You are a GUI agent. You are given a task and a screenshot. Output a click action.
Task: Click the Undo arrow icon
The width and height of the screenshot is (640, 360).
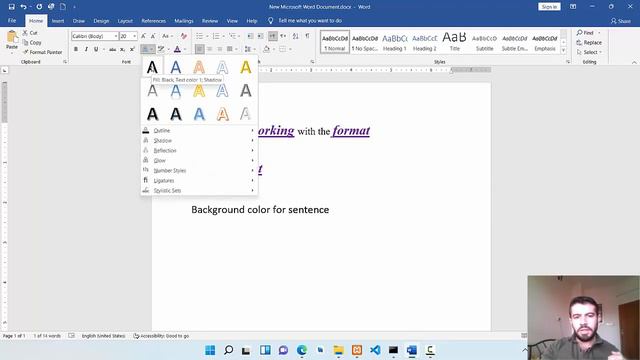click(23, 7)
